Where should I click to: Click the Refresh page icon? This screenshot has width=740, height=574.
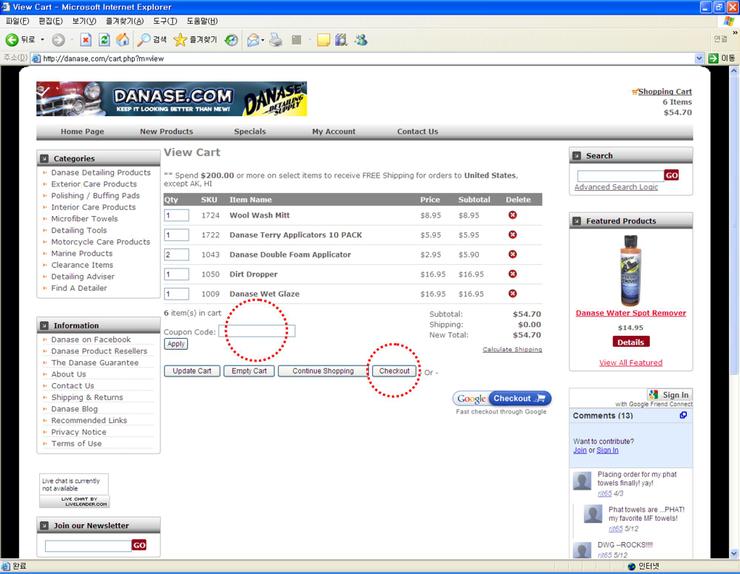[x=104, y=40]
